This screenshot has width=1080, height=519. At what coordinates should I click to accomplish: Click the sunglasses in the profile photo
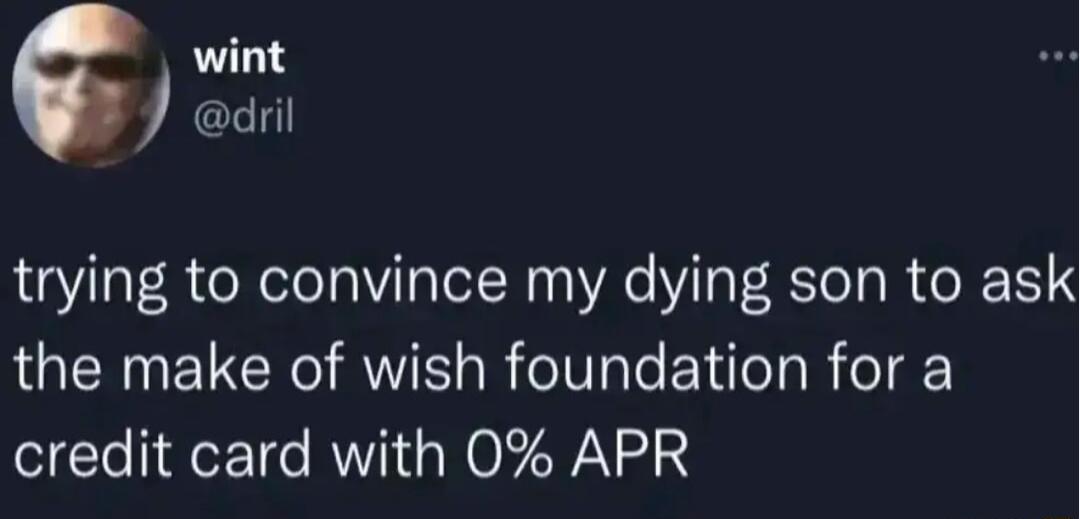pos(90,66)
